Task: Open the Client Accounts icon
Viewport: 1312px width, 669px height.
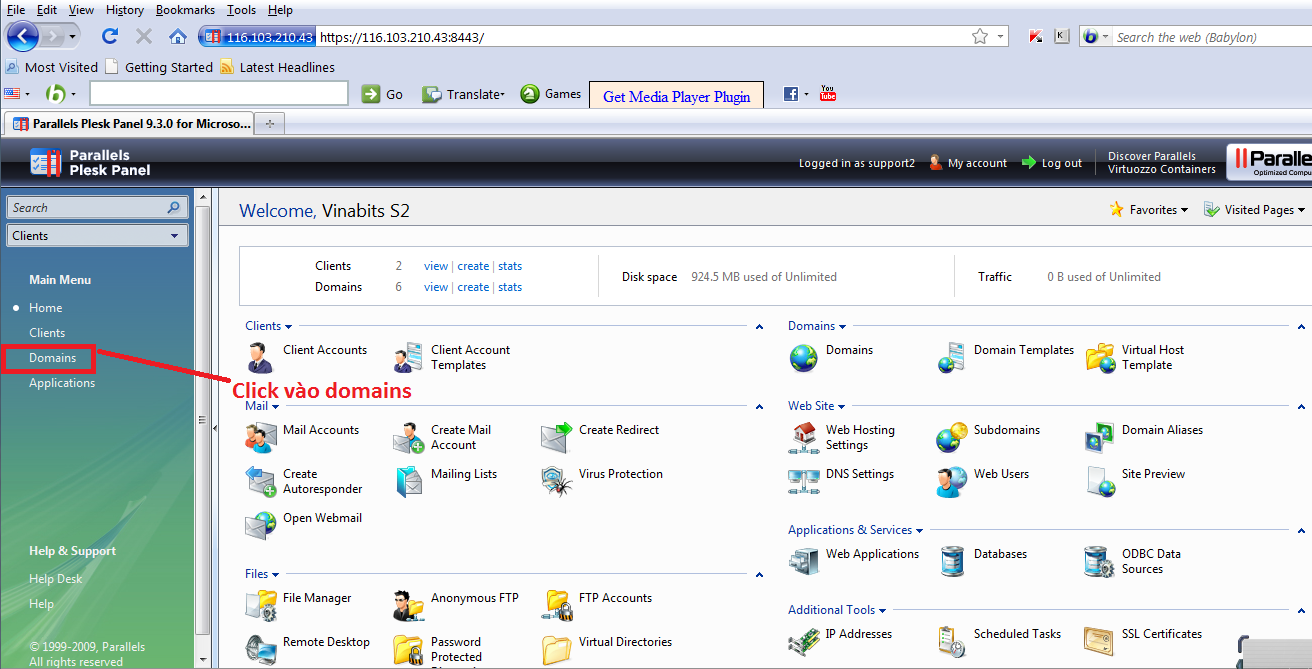Action: (260, 358)
